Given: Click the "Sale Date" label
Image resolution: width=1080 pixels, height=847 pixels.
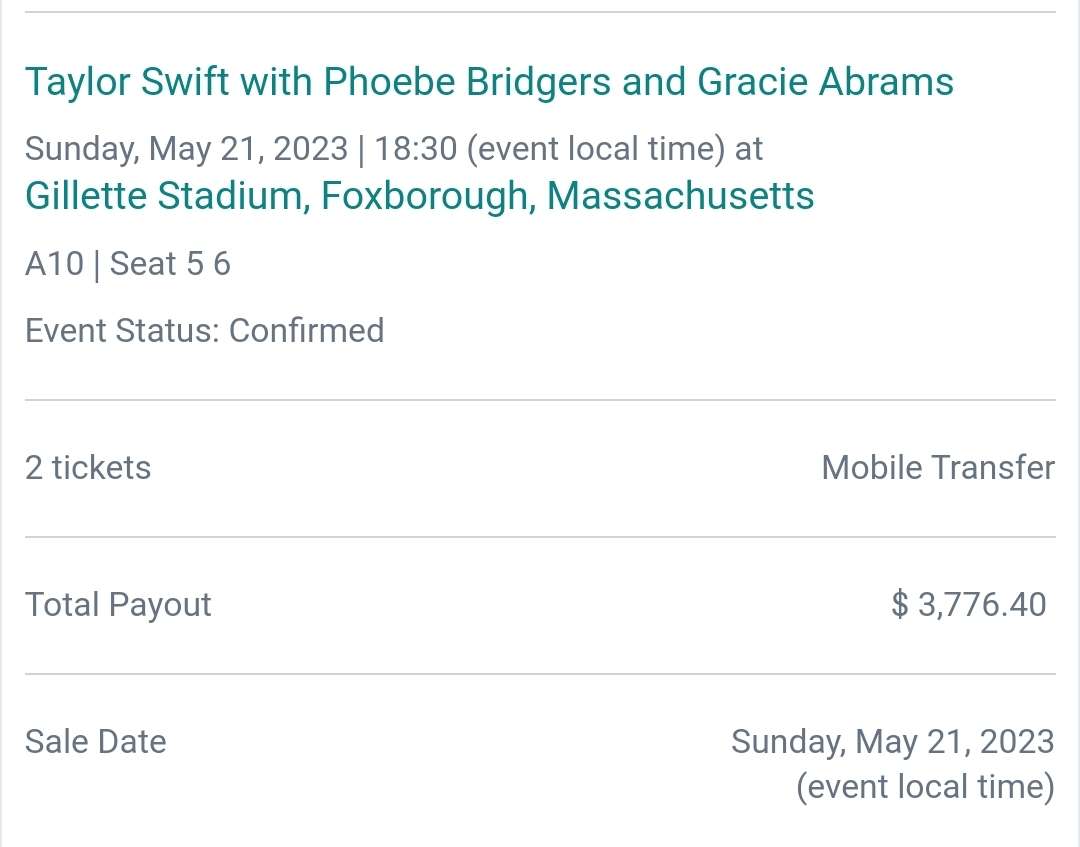Looking at the screenshot, I should (96, 742).
